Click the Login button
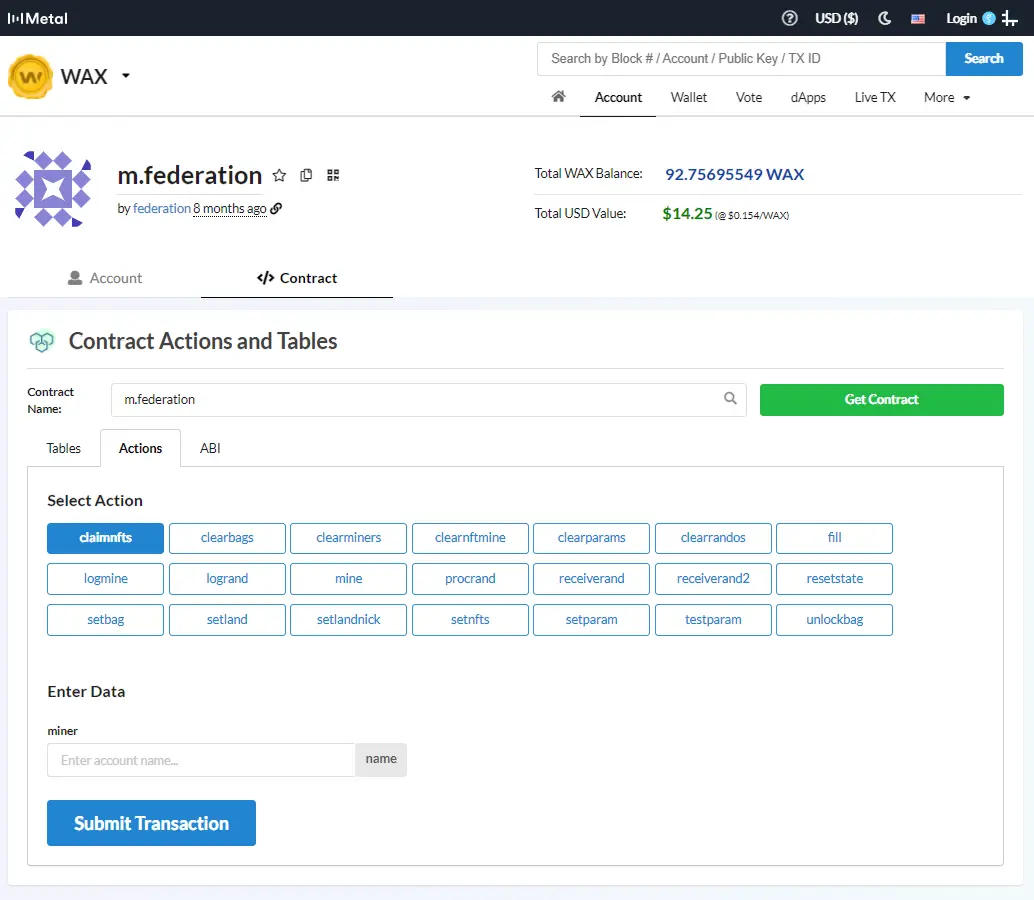Viewport: 1034px width, 900px height. point(961,18)
